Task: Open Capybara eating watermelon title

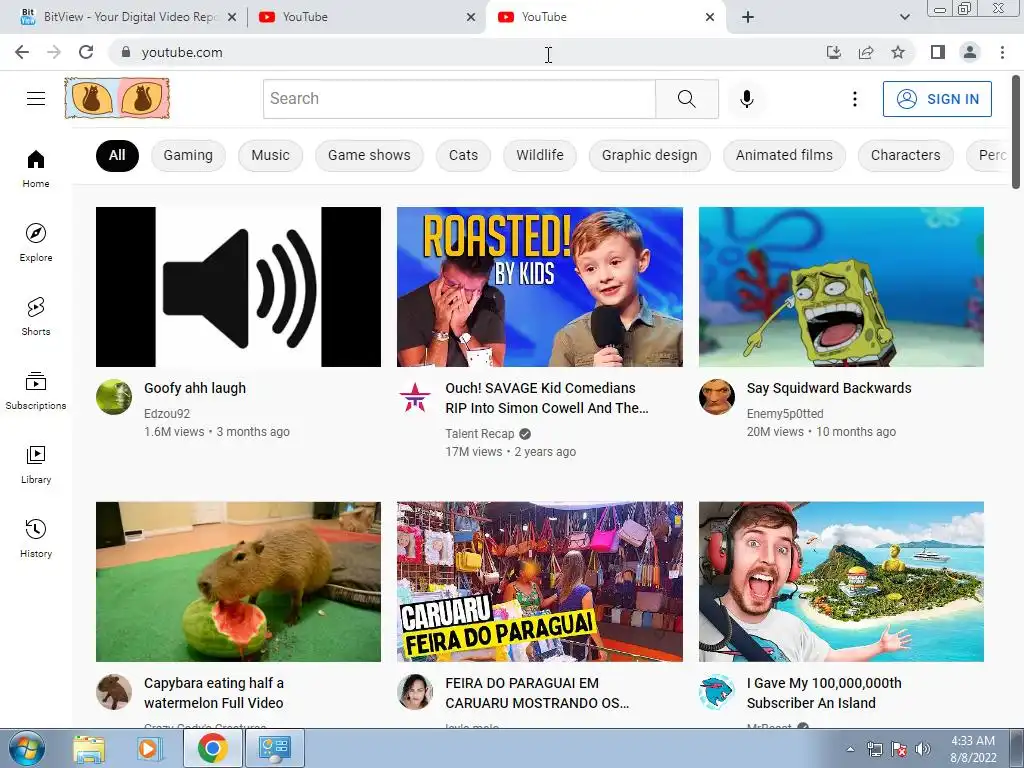Action: [214, 693]
